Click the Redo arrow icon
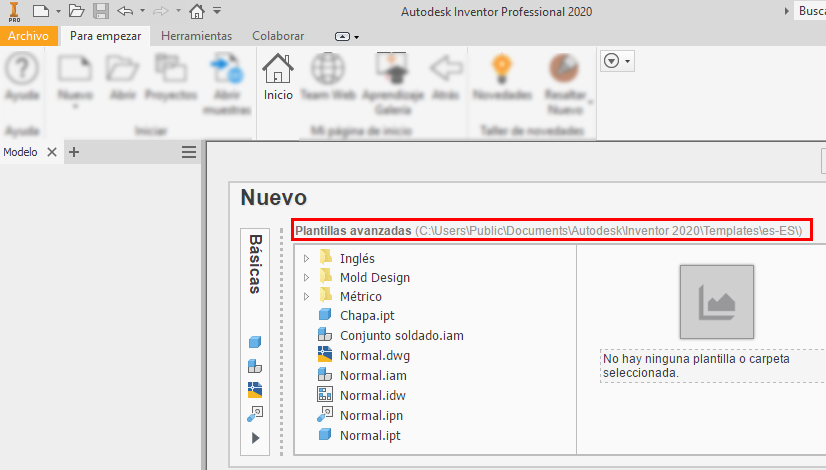Screen dimensions: 826x470 coord(161,11)
